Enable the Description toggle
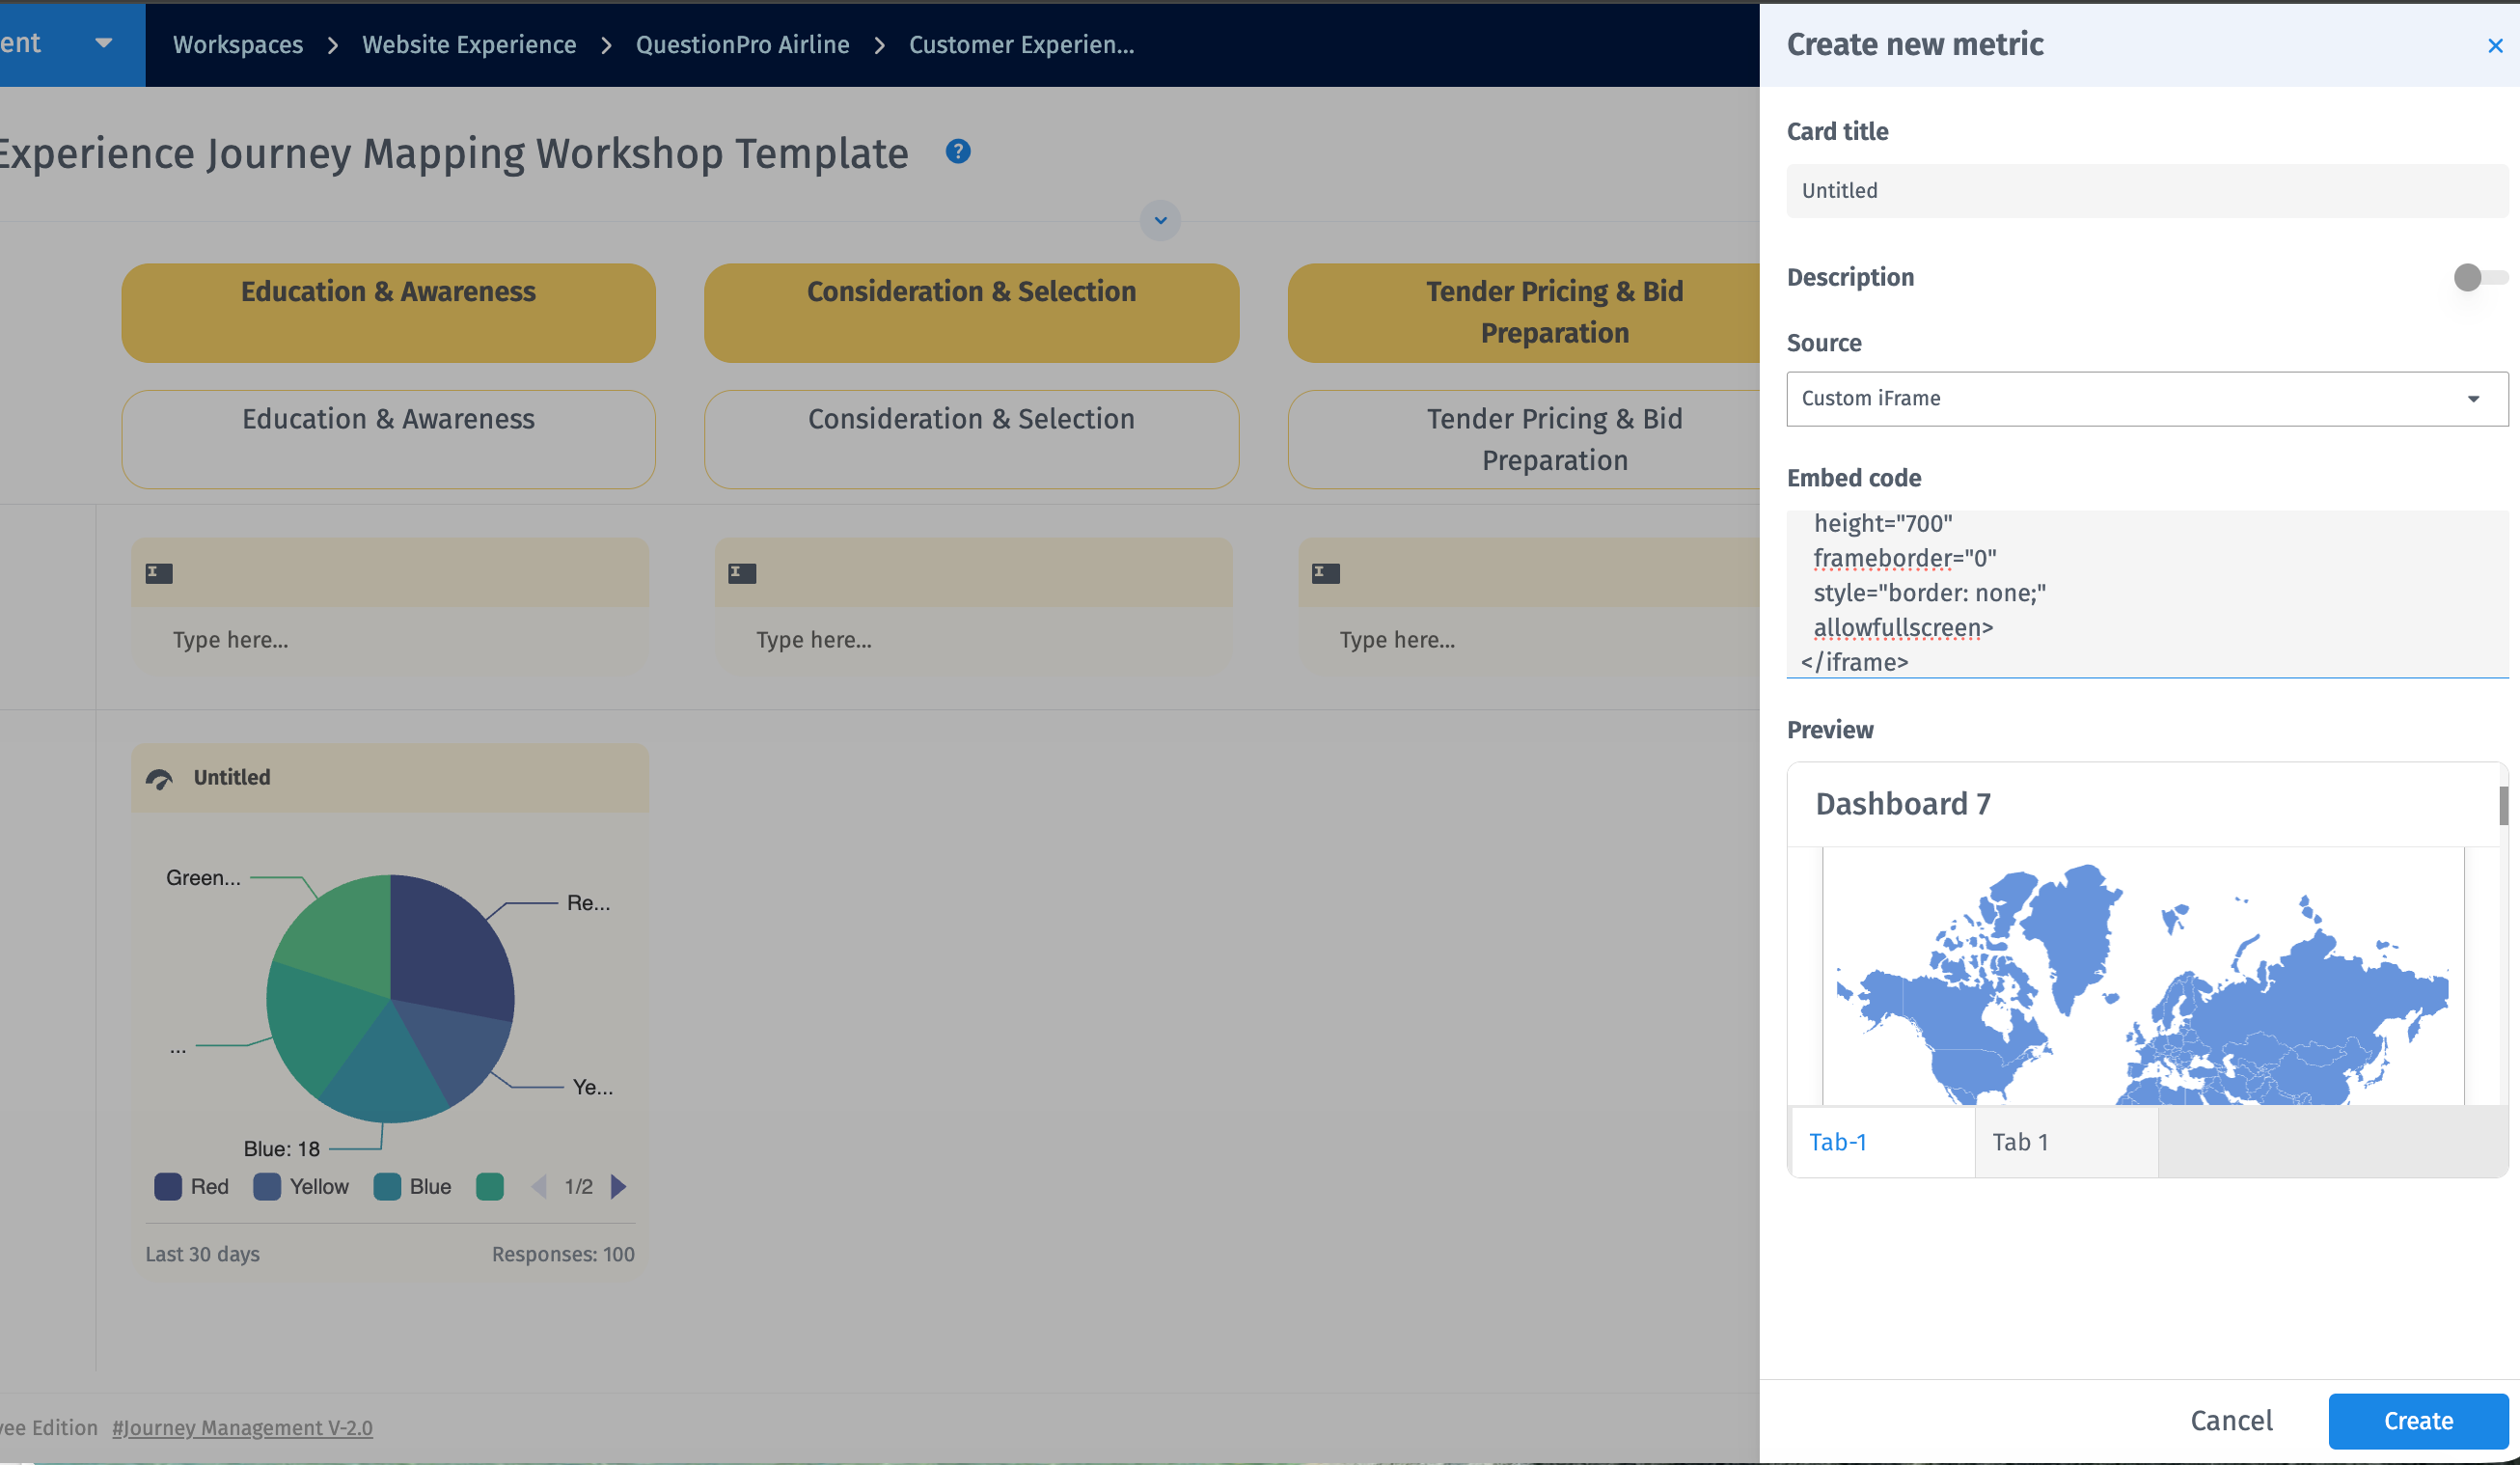 [x=2479, y=277]
